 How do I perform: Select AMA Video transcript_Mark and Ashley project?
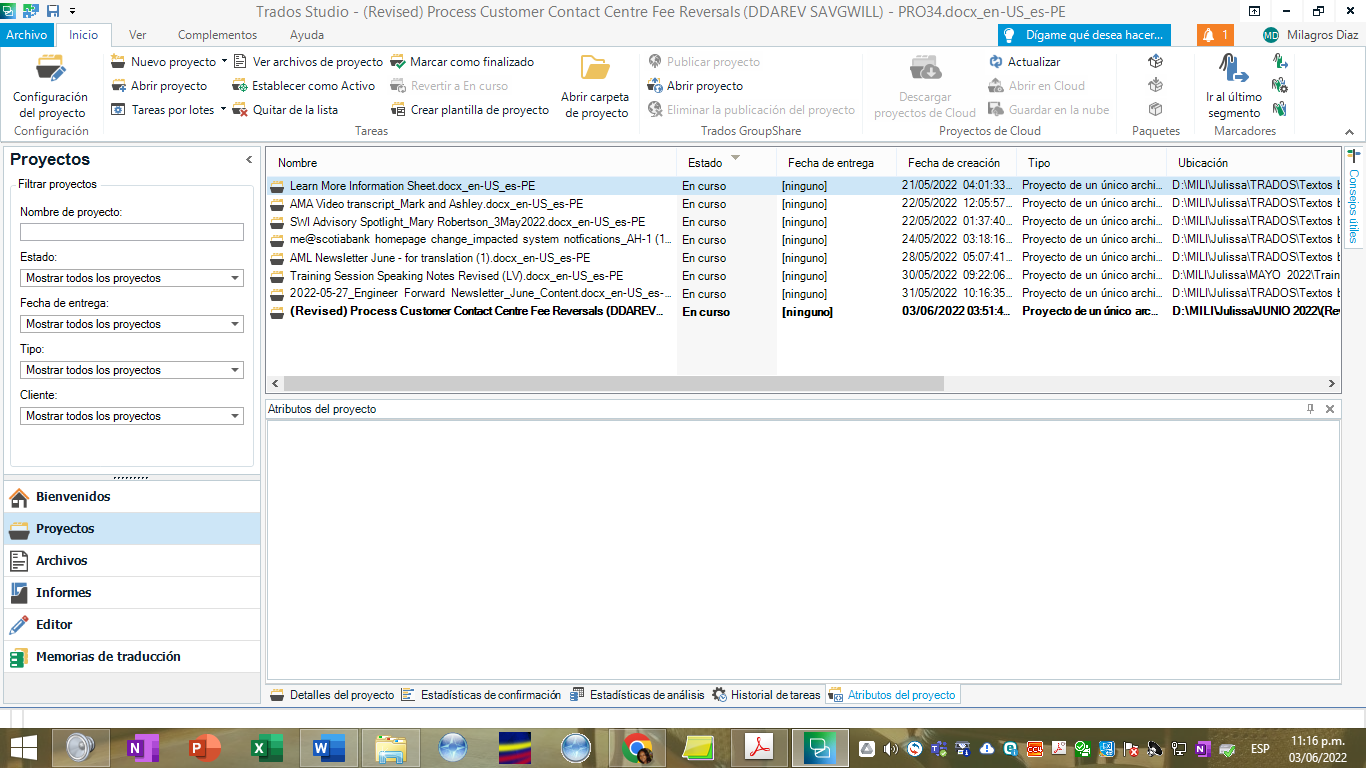(803, 204)
